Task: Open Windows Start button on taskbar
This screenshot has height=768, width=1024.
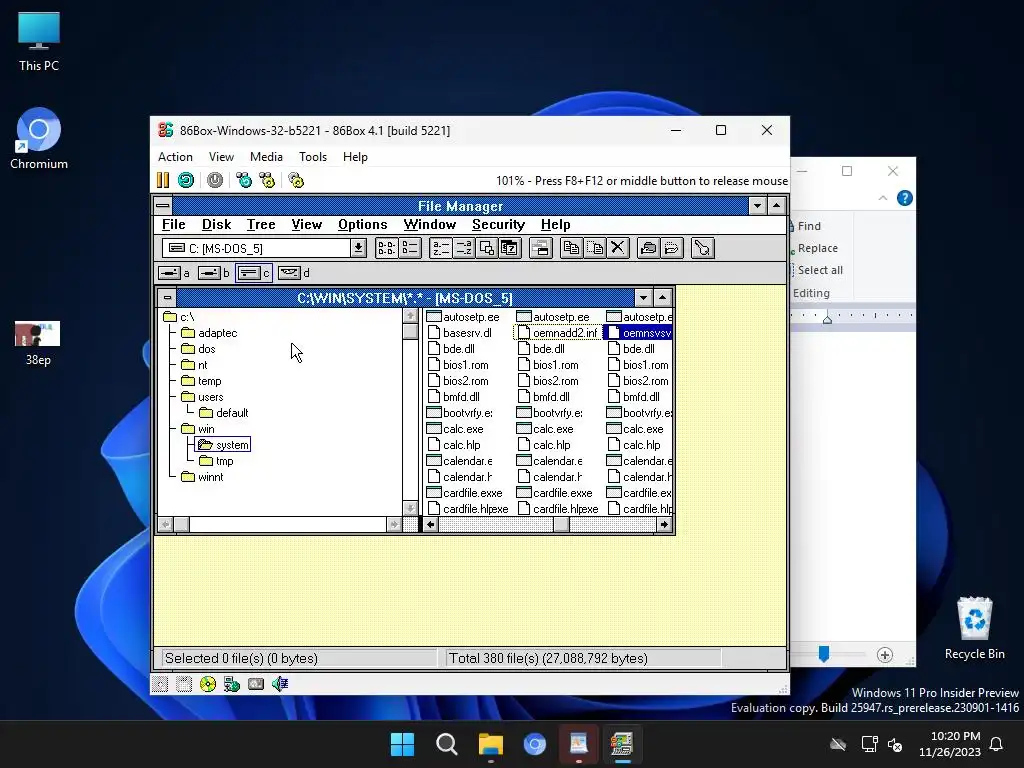Action: (402, 744)
